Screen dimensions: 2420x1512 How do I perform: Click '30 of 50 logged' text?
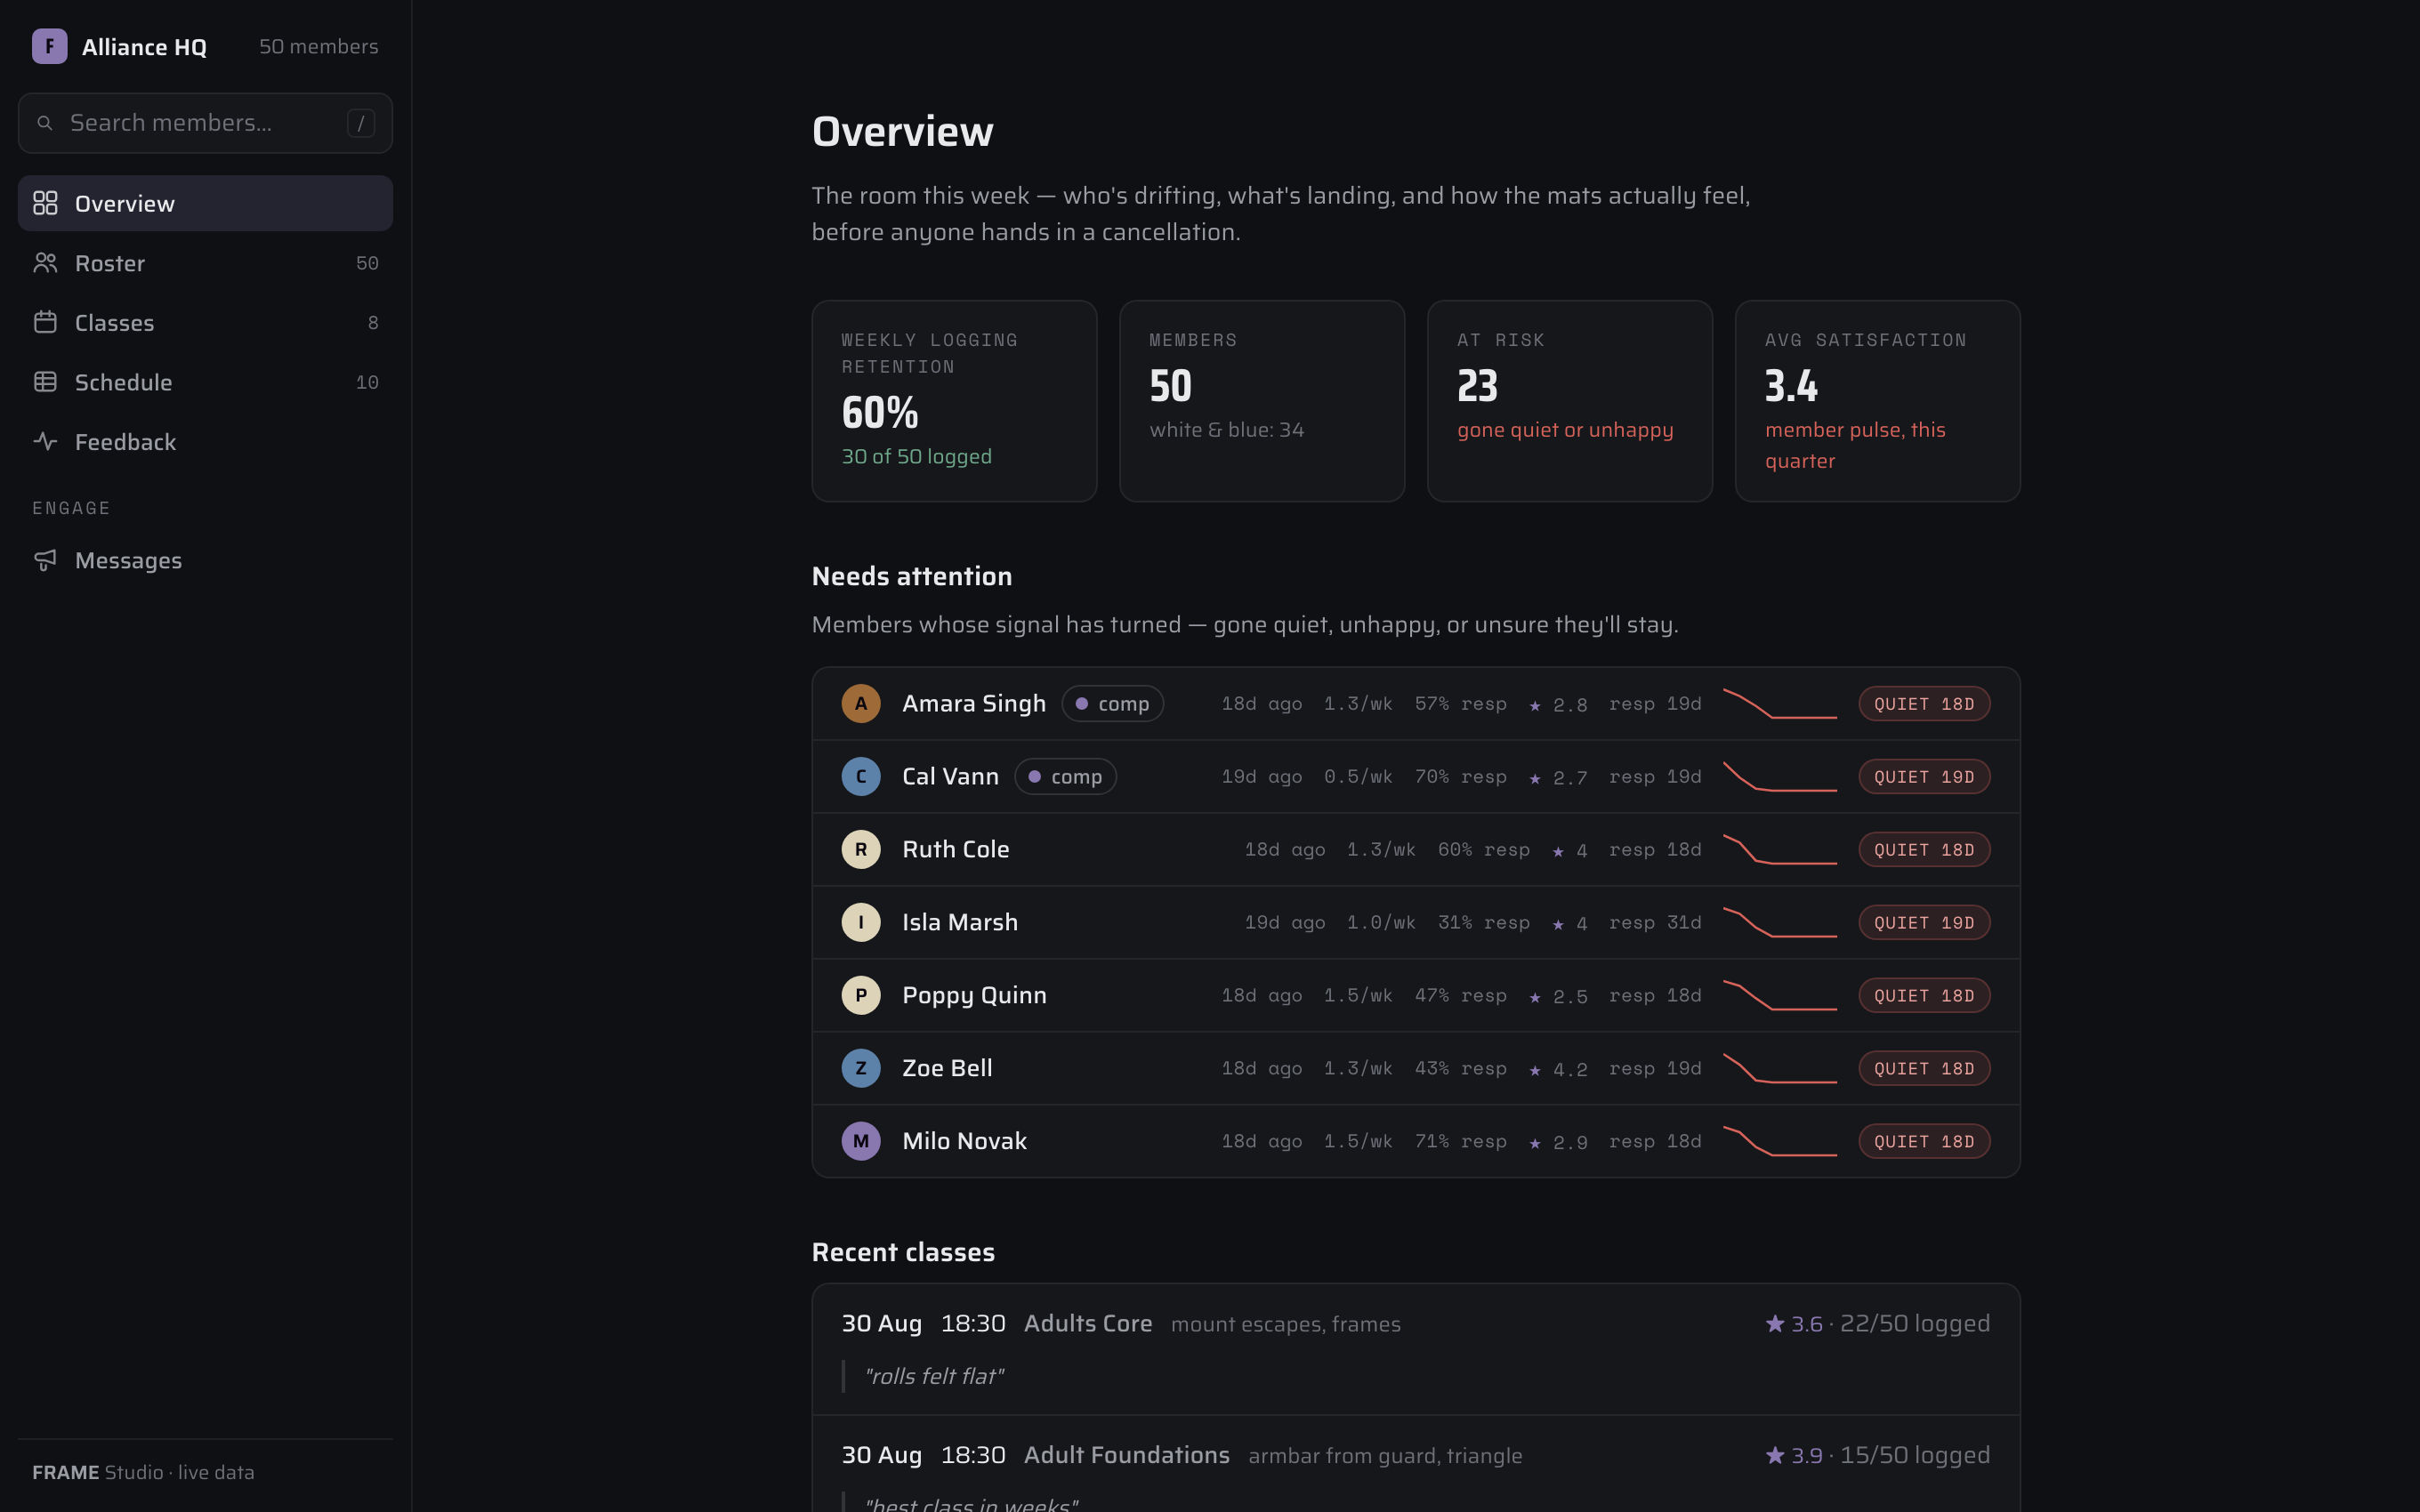916,456
